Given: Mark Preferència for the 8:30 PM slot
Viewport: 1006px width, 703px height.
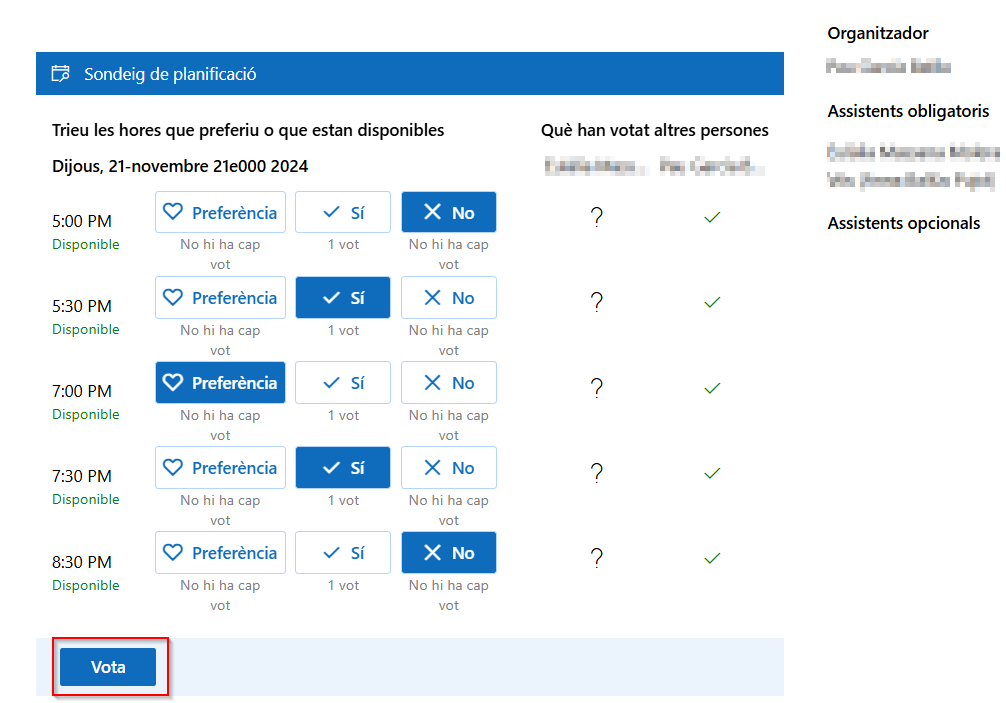Looking at the screenshot, I should pos(220,553).
